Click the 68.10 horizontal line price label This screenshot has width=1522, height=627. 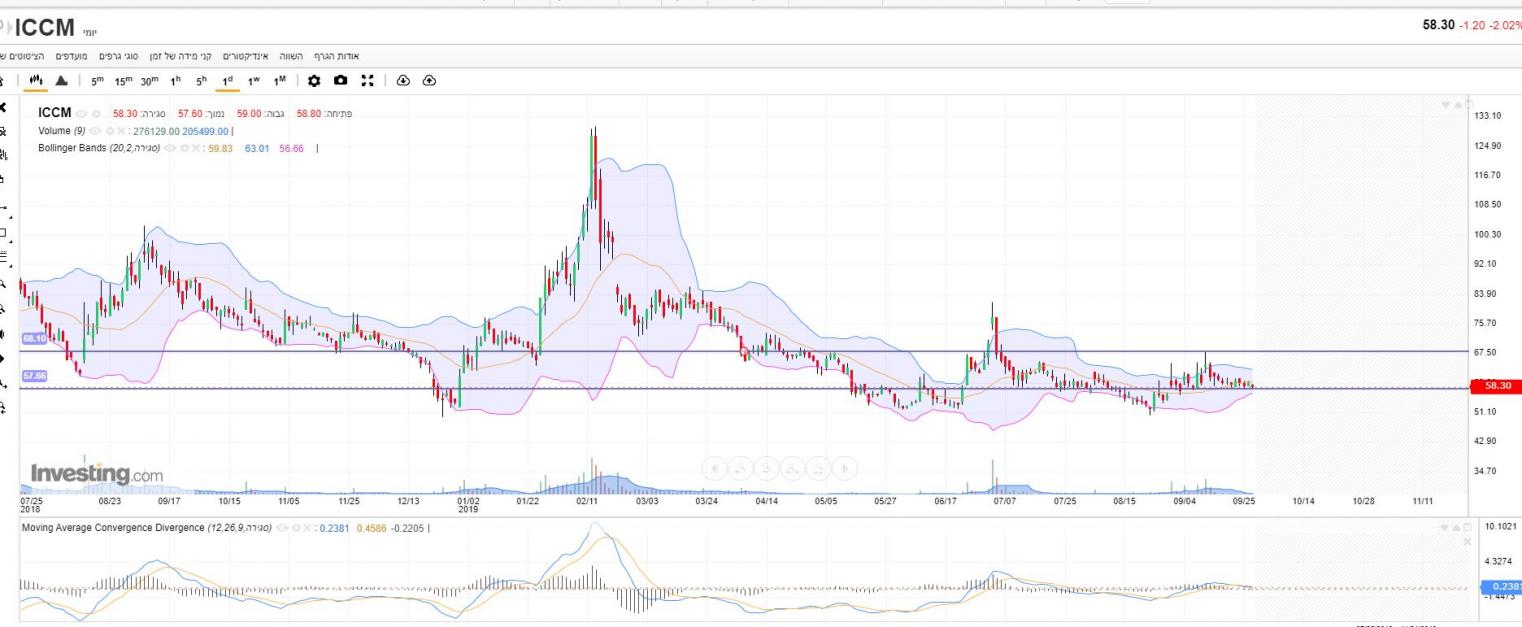pyautogui.click(x=34, y=339)
